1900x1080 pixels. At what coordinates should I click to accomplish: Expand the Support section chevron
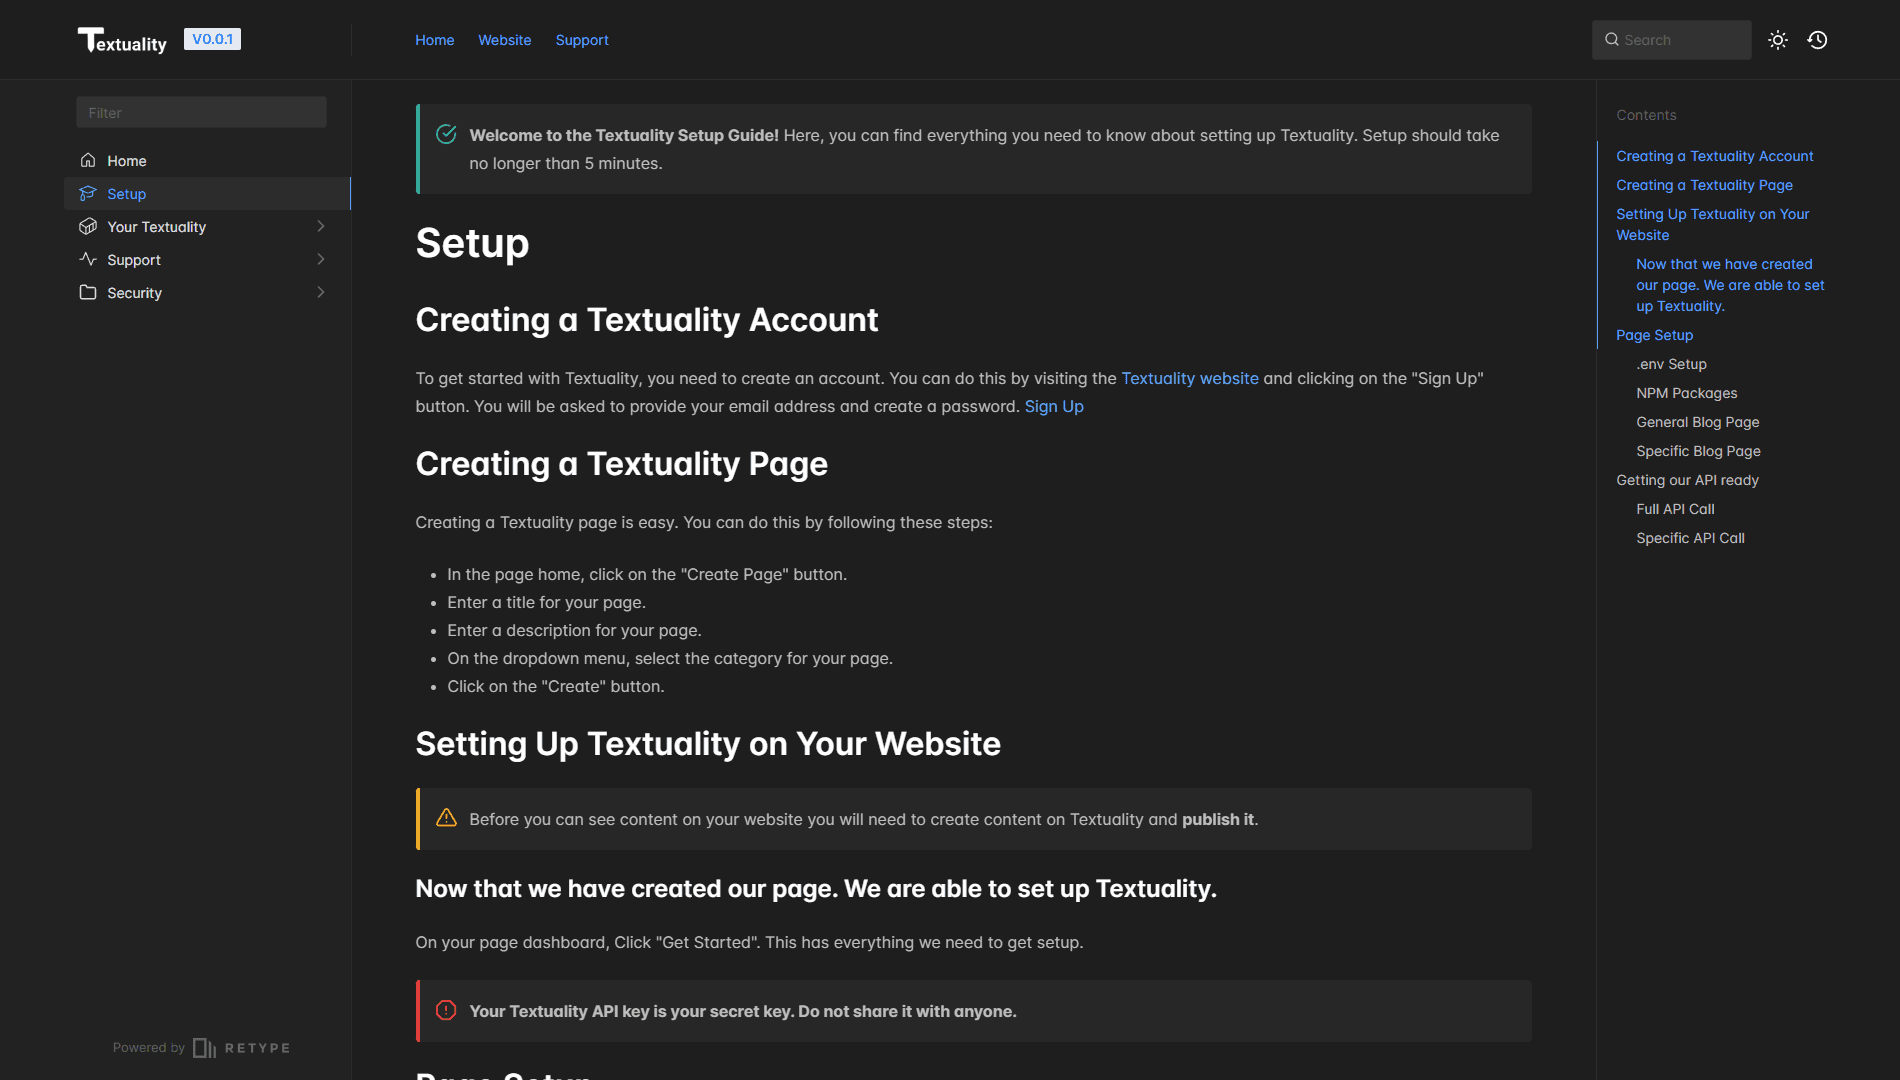pyautogui.click(x=320, y=259)
